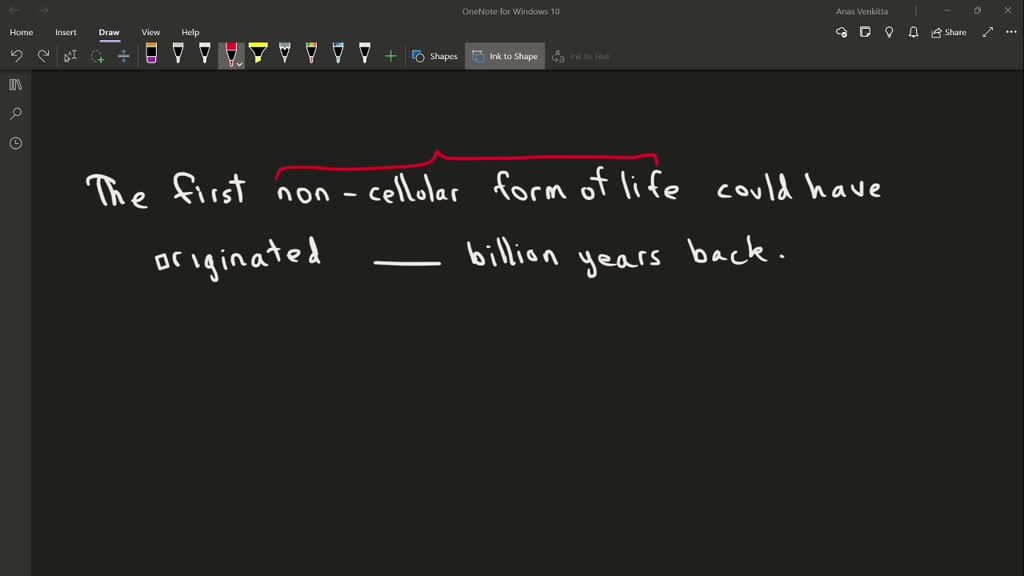Show the Notebooks sidebar

14,84
